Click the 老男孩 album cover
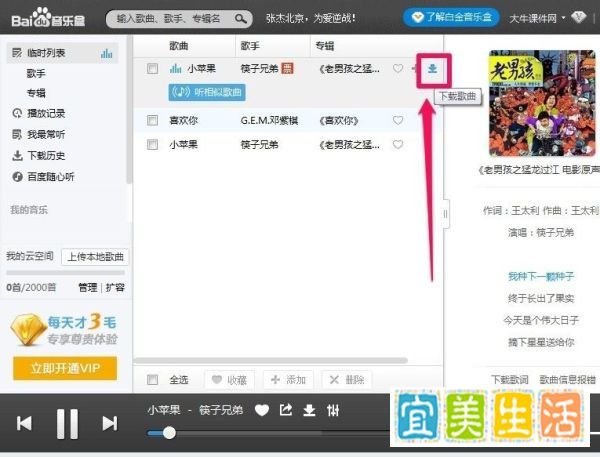This screenshot has width=600, height=457. 543,103
